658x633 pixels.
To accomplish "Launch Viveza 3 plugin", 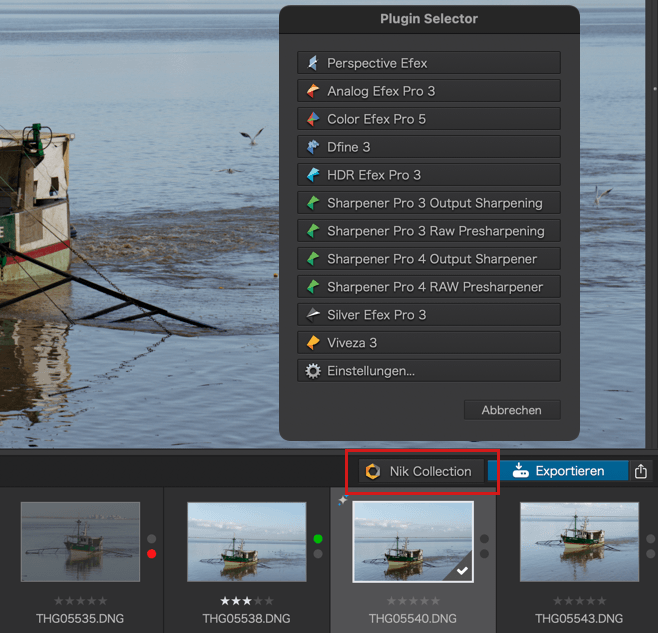I will tap(428, 343).
